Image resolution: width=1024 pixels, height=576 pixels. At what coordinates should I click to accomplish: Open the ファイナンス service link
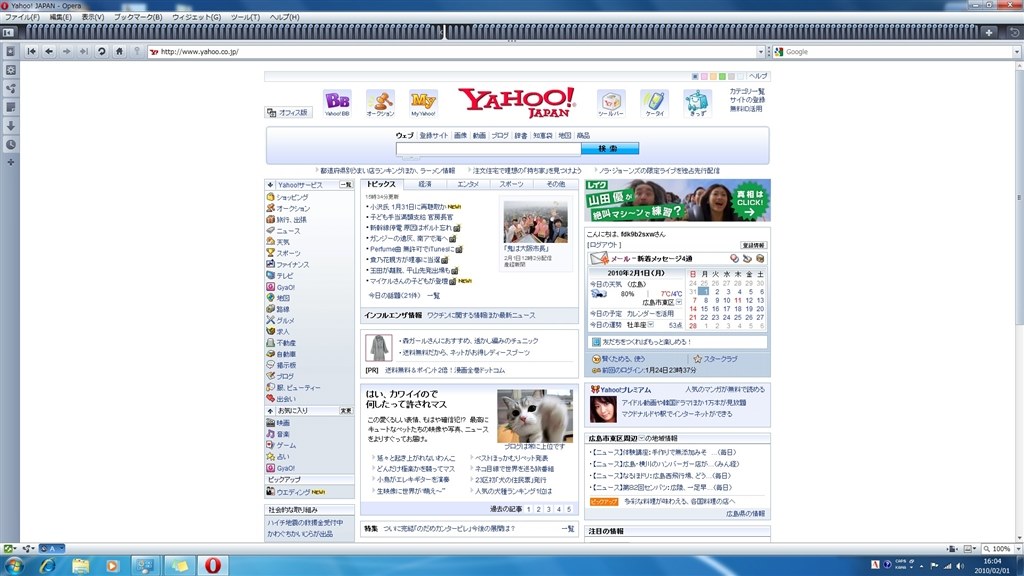pos(292,264)
